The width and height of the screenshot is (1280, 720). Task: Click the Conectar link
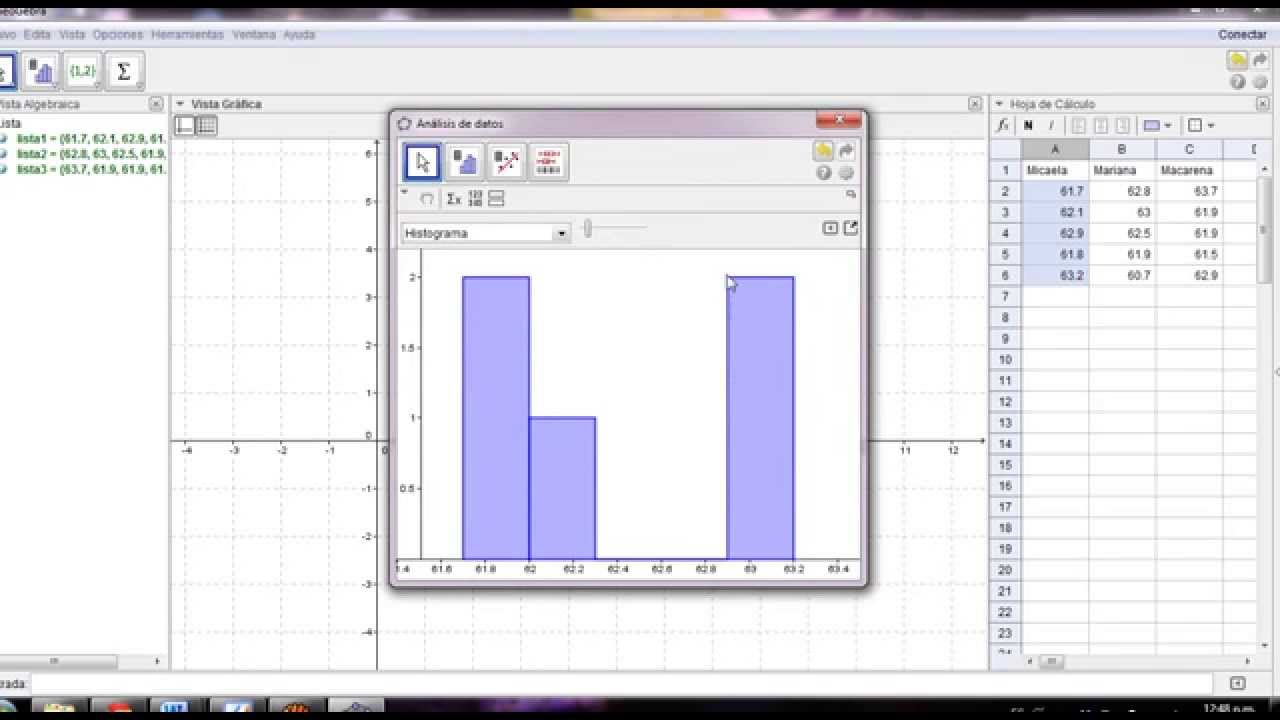[1242, 34]
